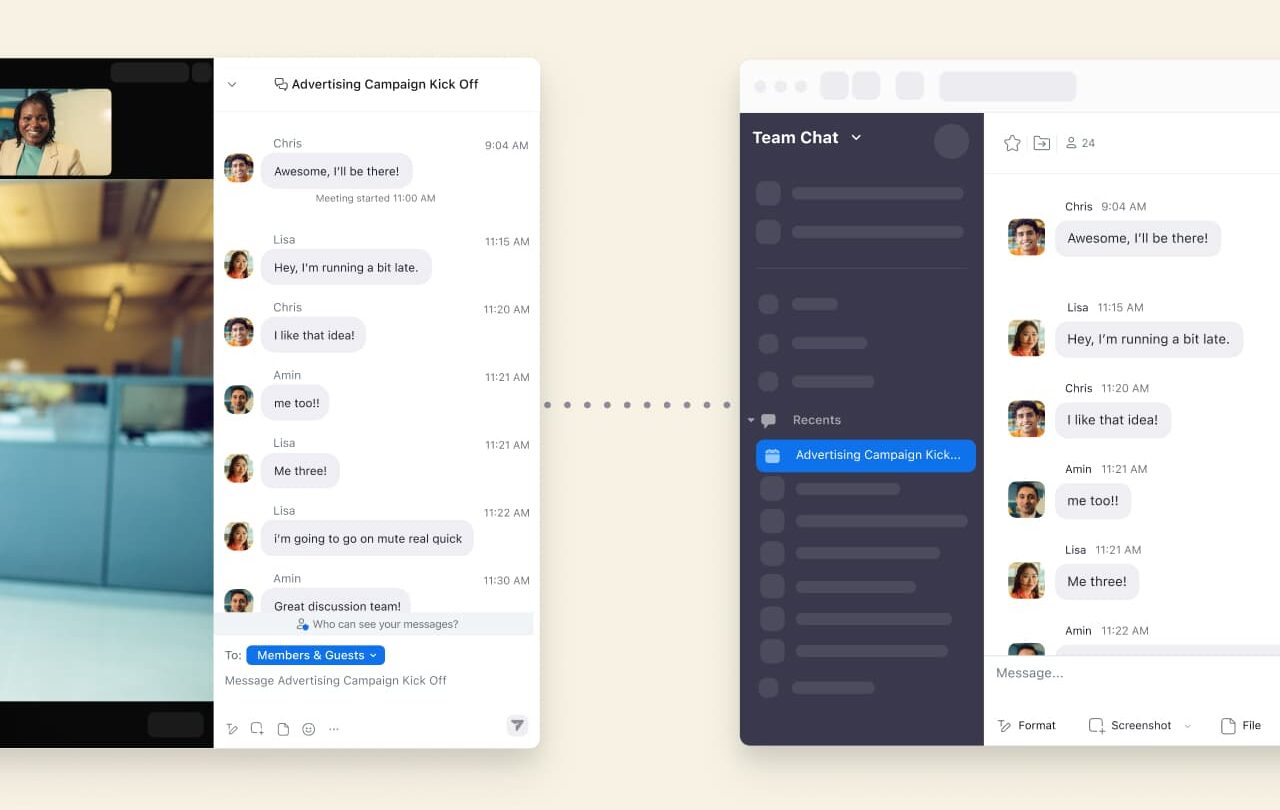The width and height of the screenshot is (1280, 810).
Task: Click Amin's avatar at 11:21 AM in the meeting chat
Action: tap(239, 400)
